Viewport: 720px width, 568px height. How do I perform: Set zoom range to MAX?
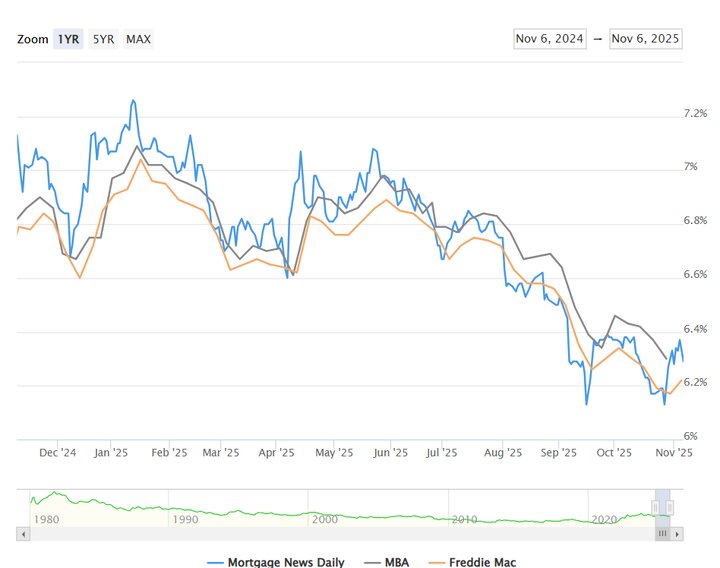(x=139, y=39)
